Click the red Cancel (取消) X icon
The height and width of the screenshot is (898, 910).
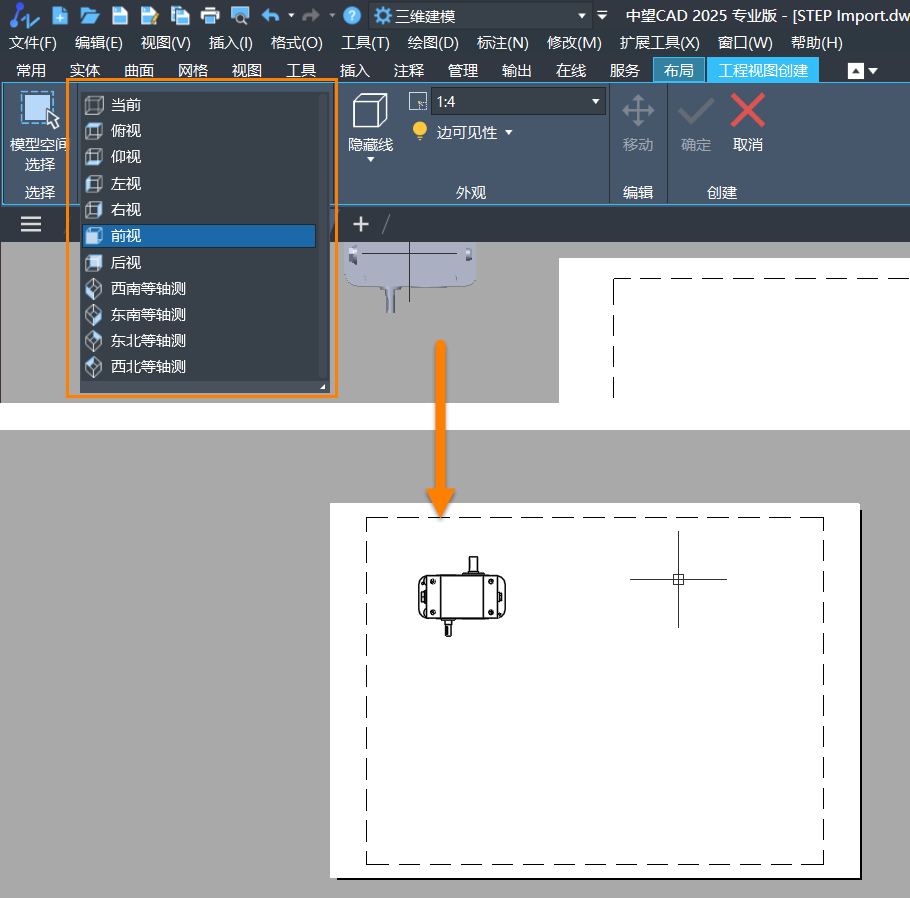(747, 111)
